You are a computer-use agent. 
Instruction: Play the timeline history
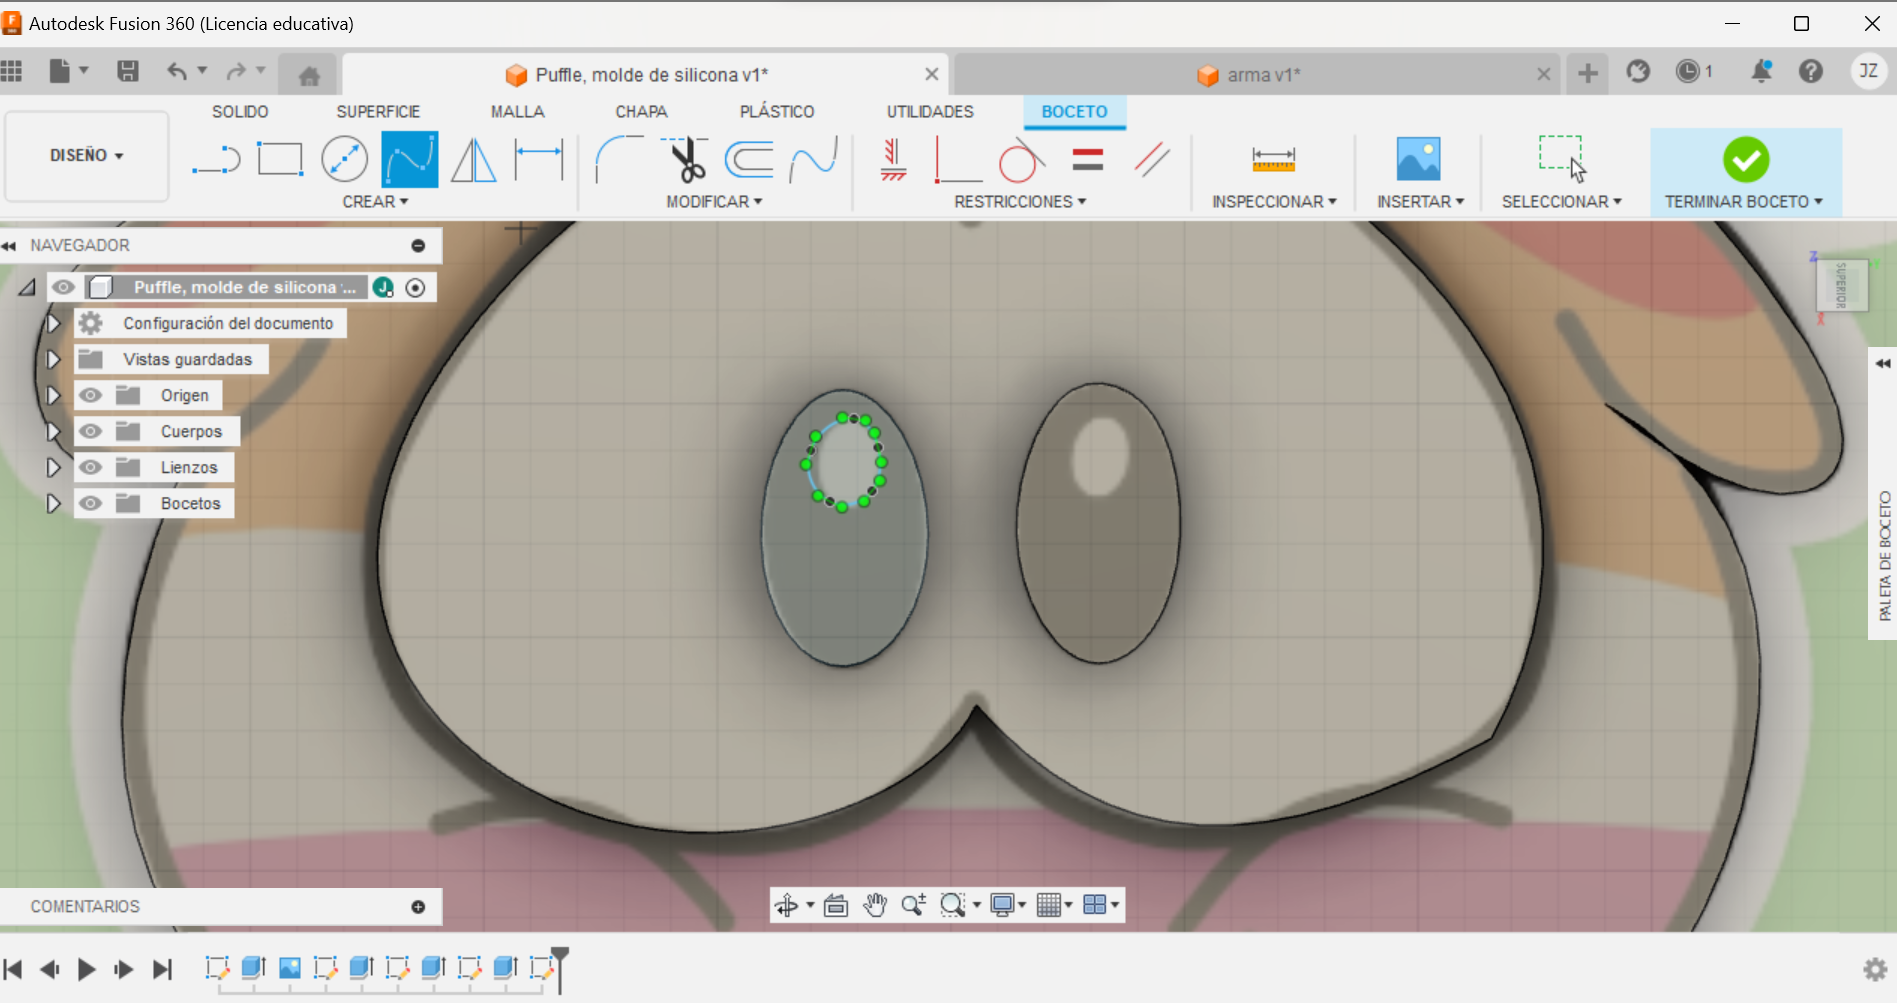[87, 969]
